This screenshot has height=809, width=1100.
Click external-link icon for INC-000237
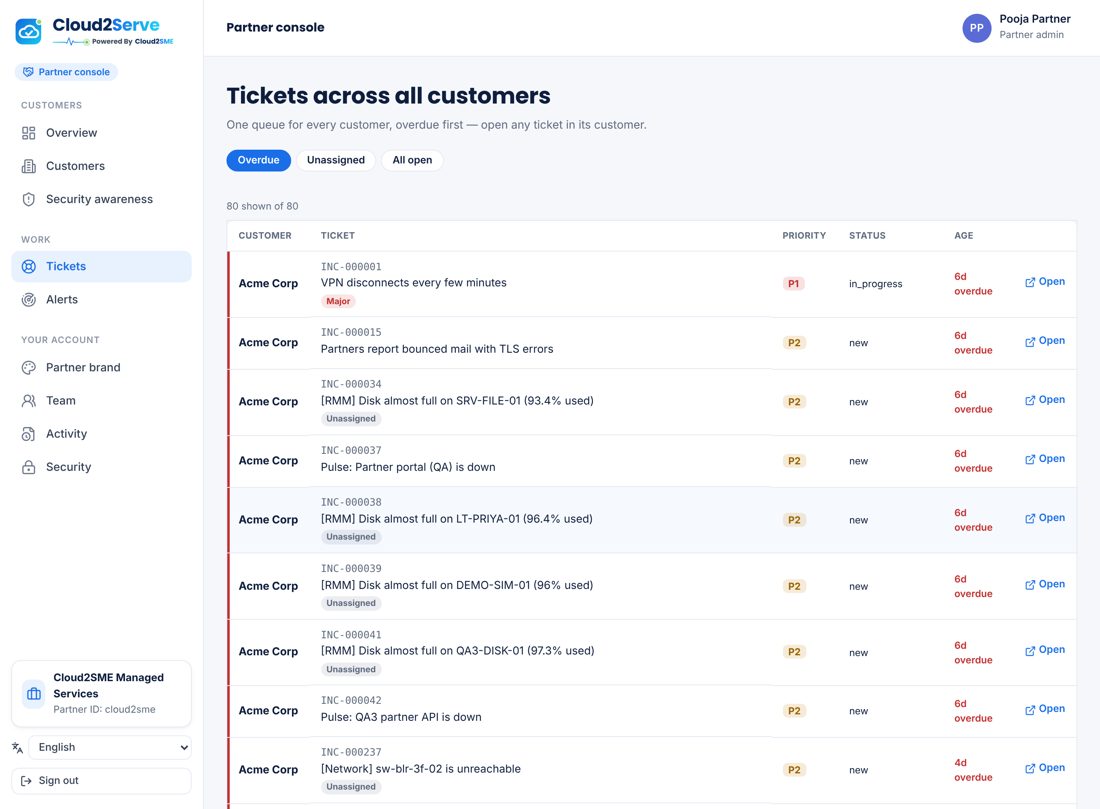pyautogui.click(x=1030, y=769)
